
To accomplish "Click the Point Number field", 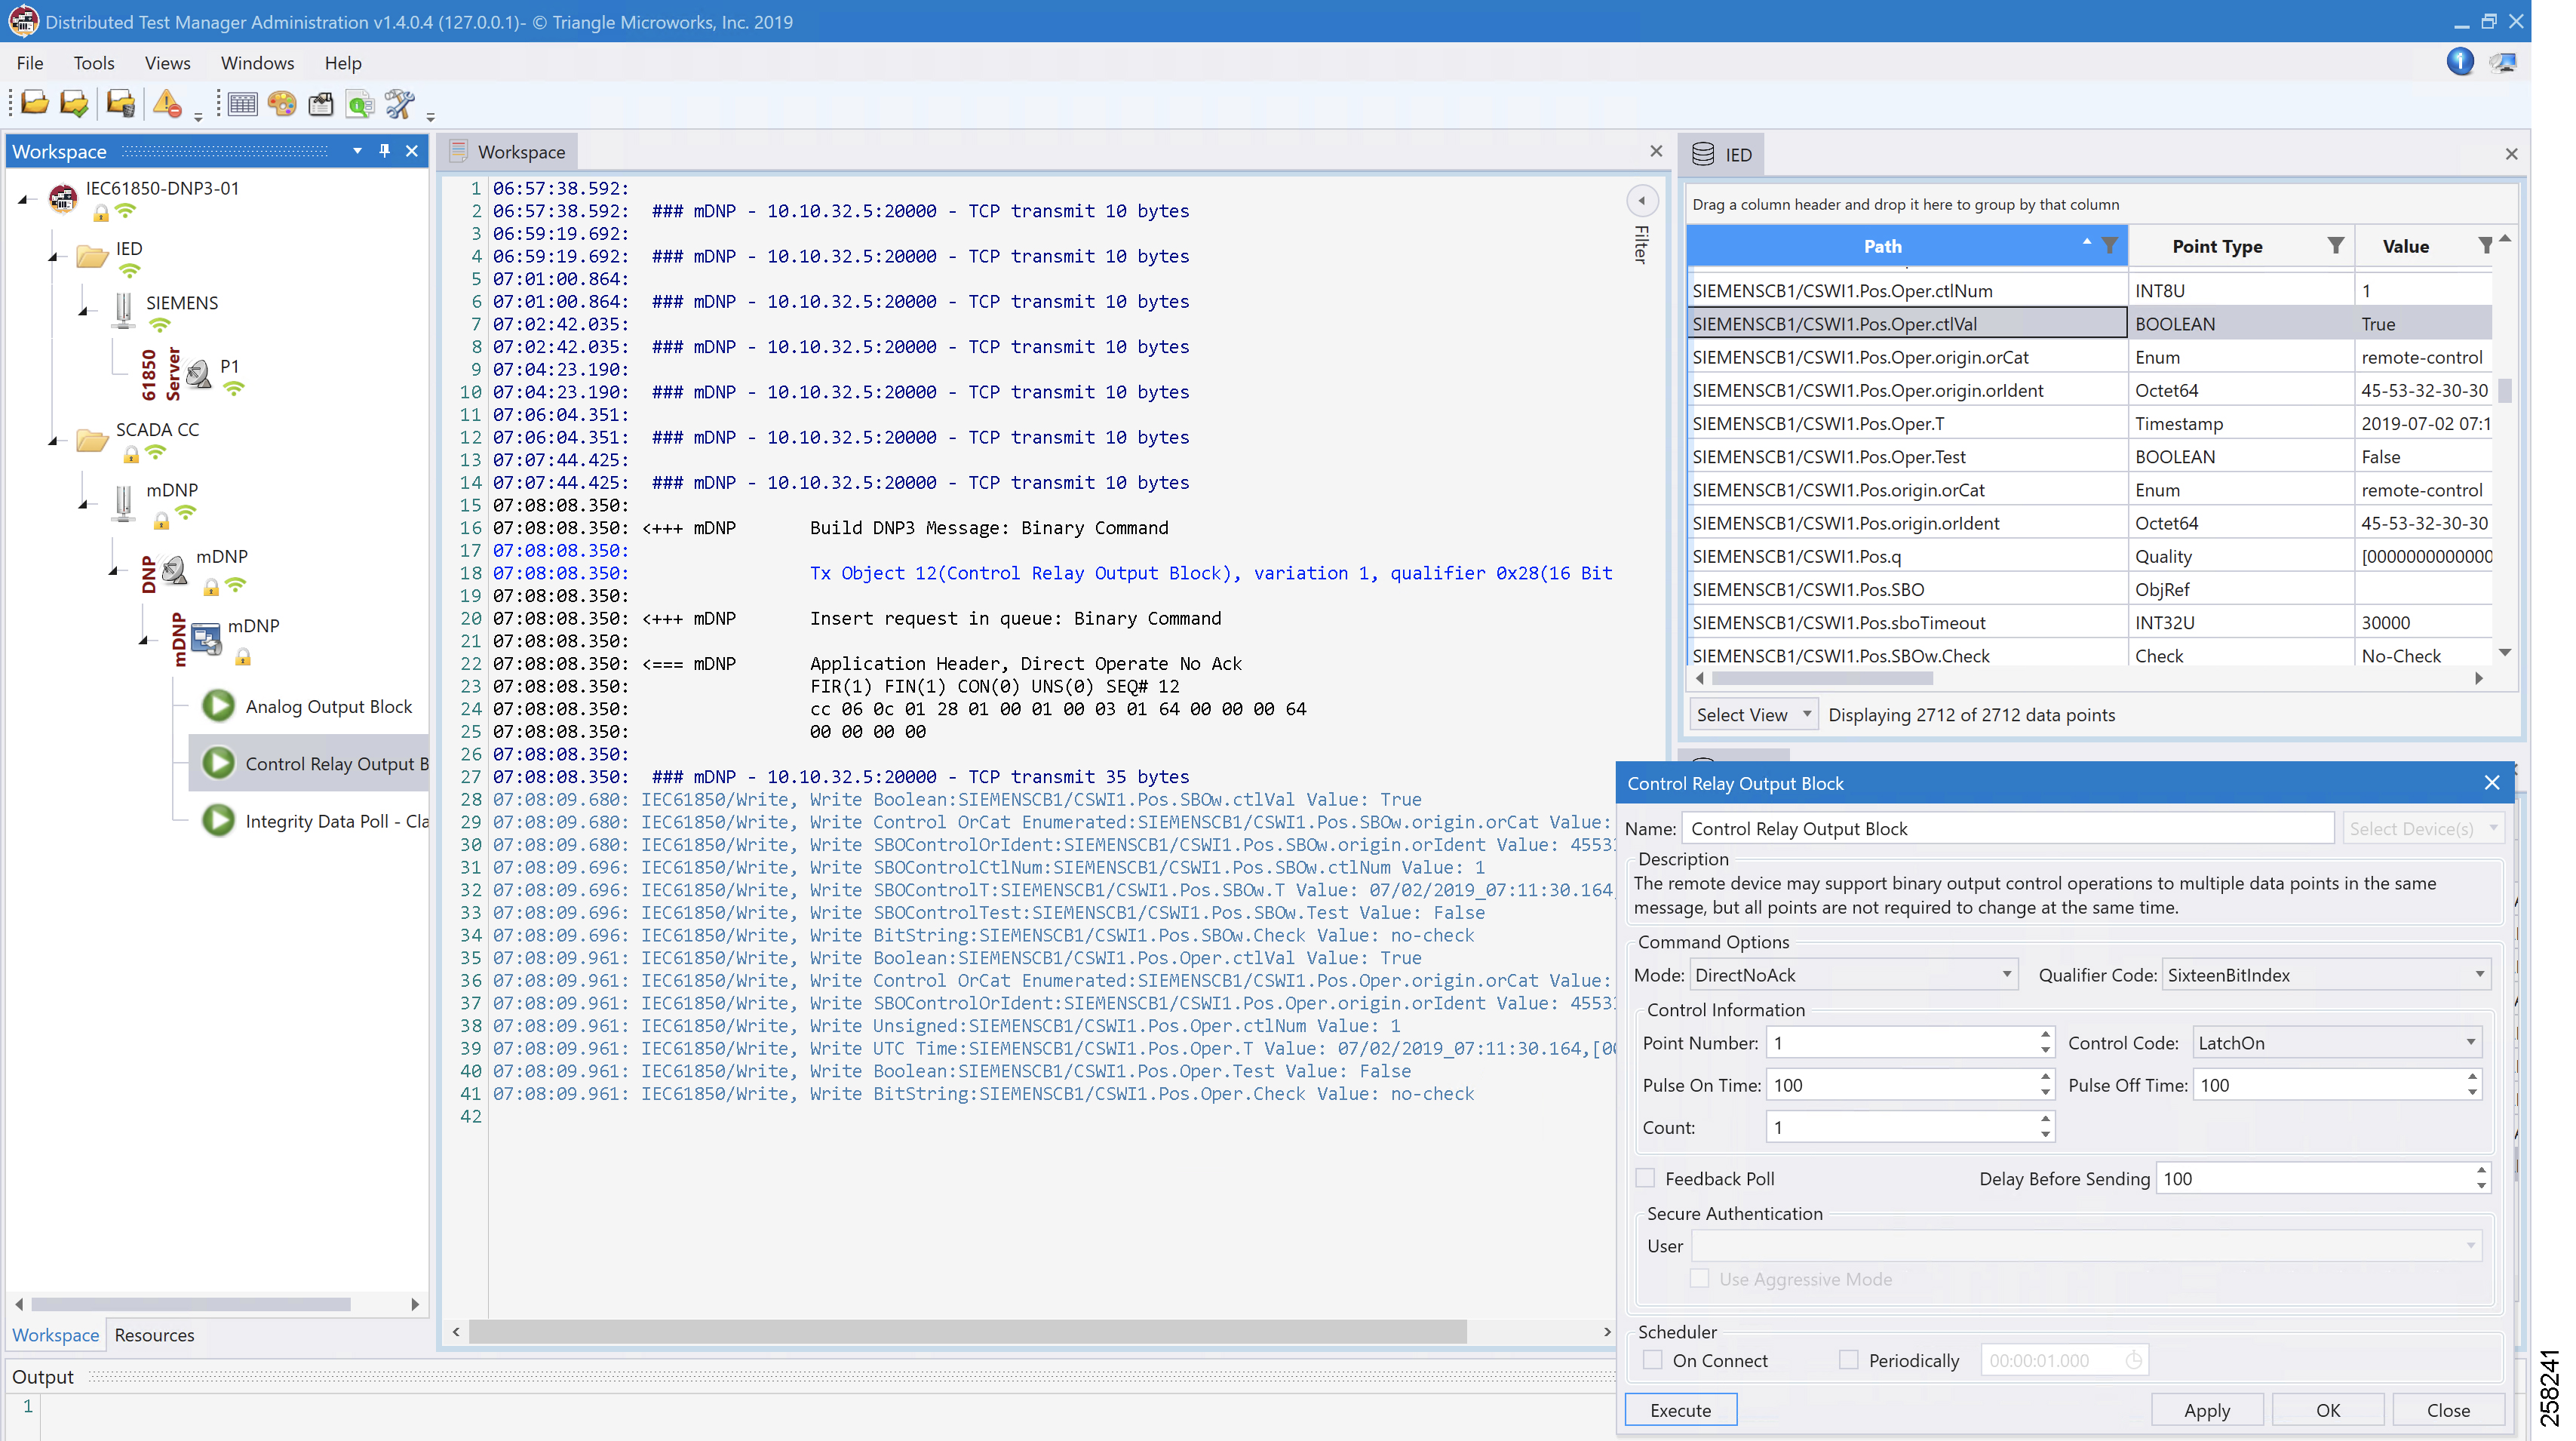I will [x=1903, y=1043].
